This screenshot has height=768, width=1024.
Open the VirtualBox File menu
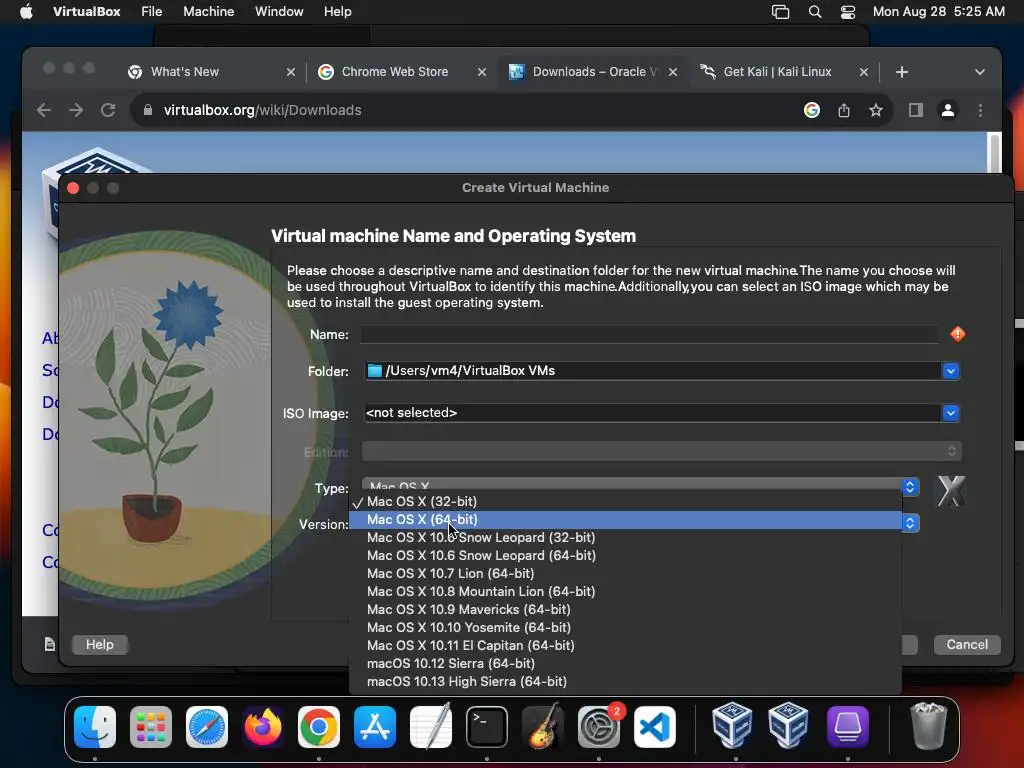pos(152,12)
